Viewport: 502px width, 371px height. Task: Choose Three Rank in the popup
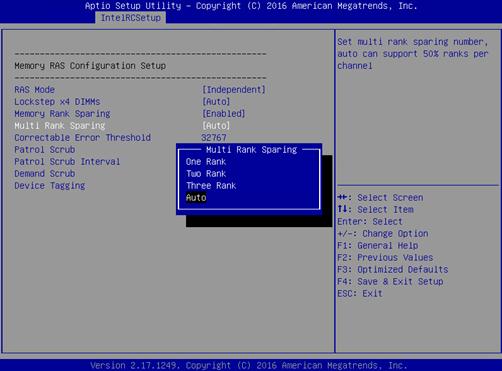tap(211, 186)
